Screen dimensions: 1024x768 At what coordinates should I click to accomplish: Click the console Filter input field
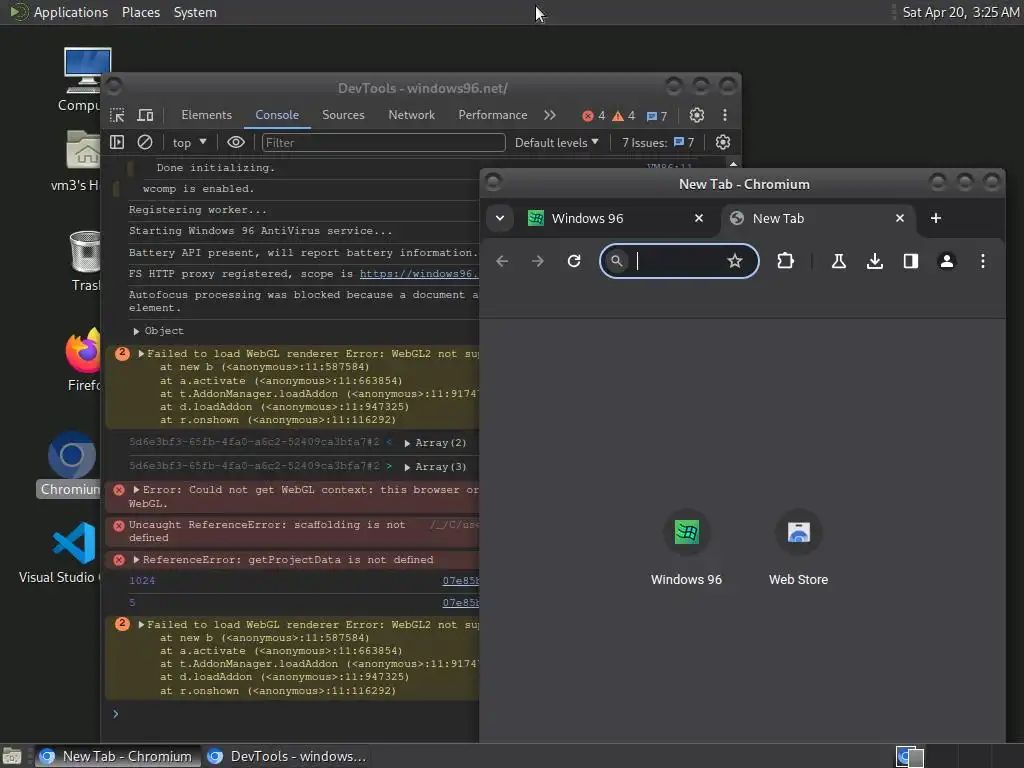click(383, 142)
